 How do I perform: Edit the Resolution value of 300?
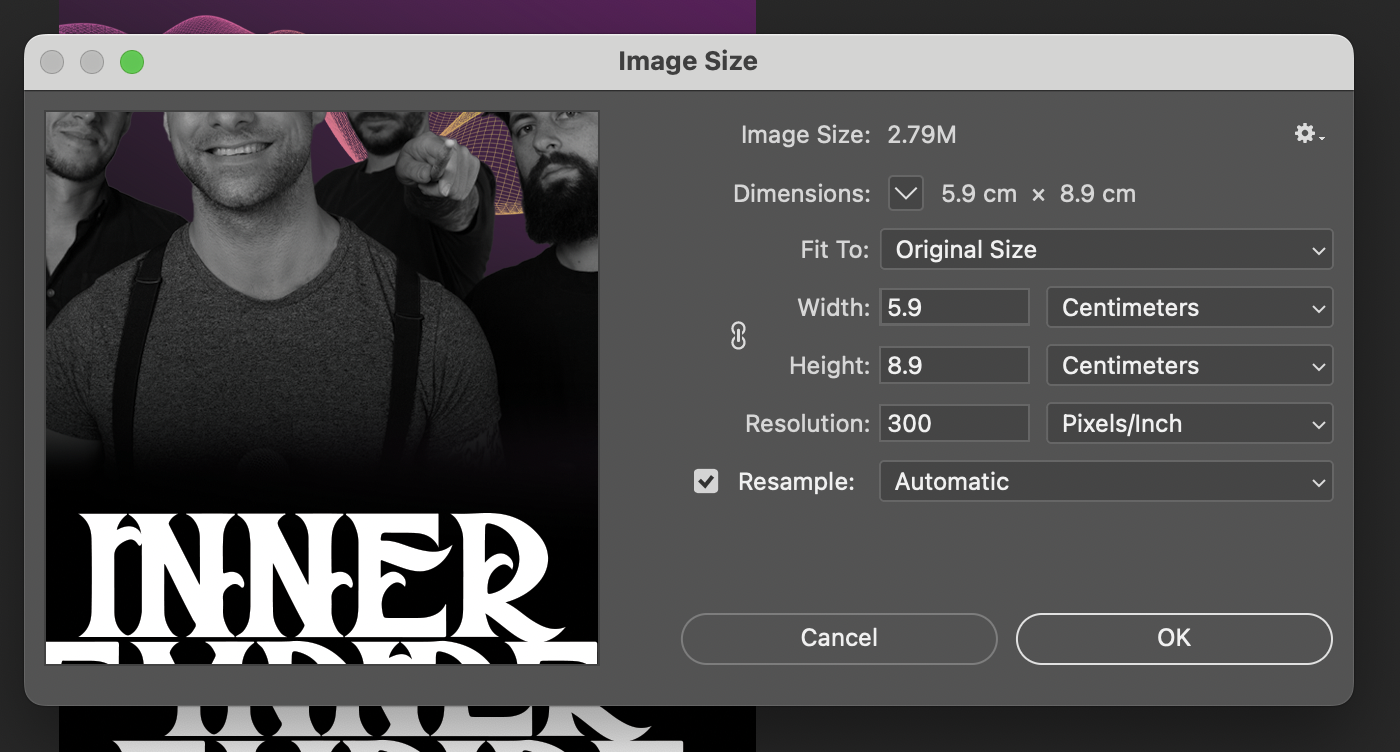point(953,423)
